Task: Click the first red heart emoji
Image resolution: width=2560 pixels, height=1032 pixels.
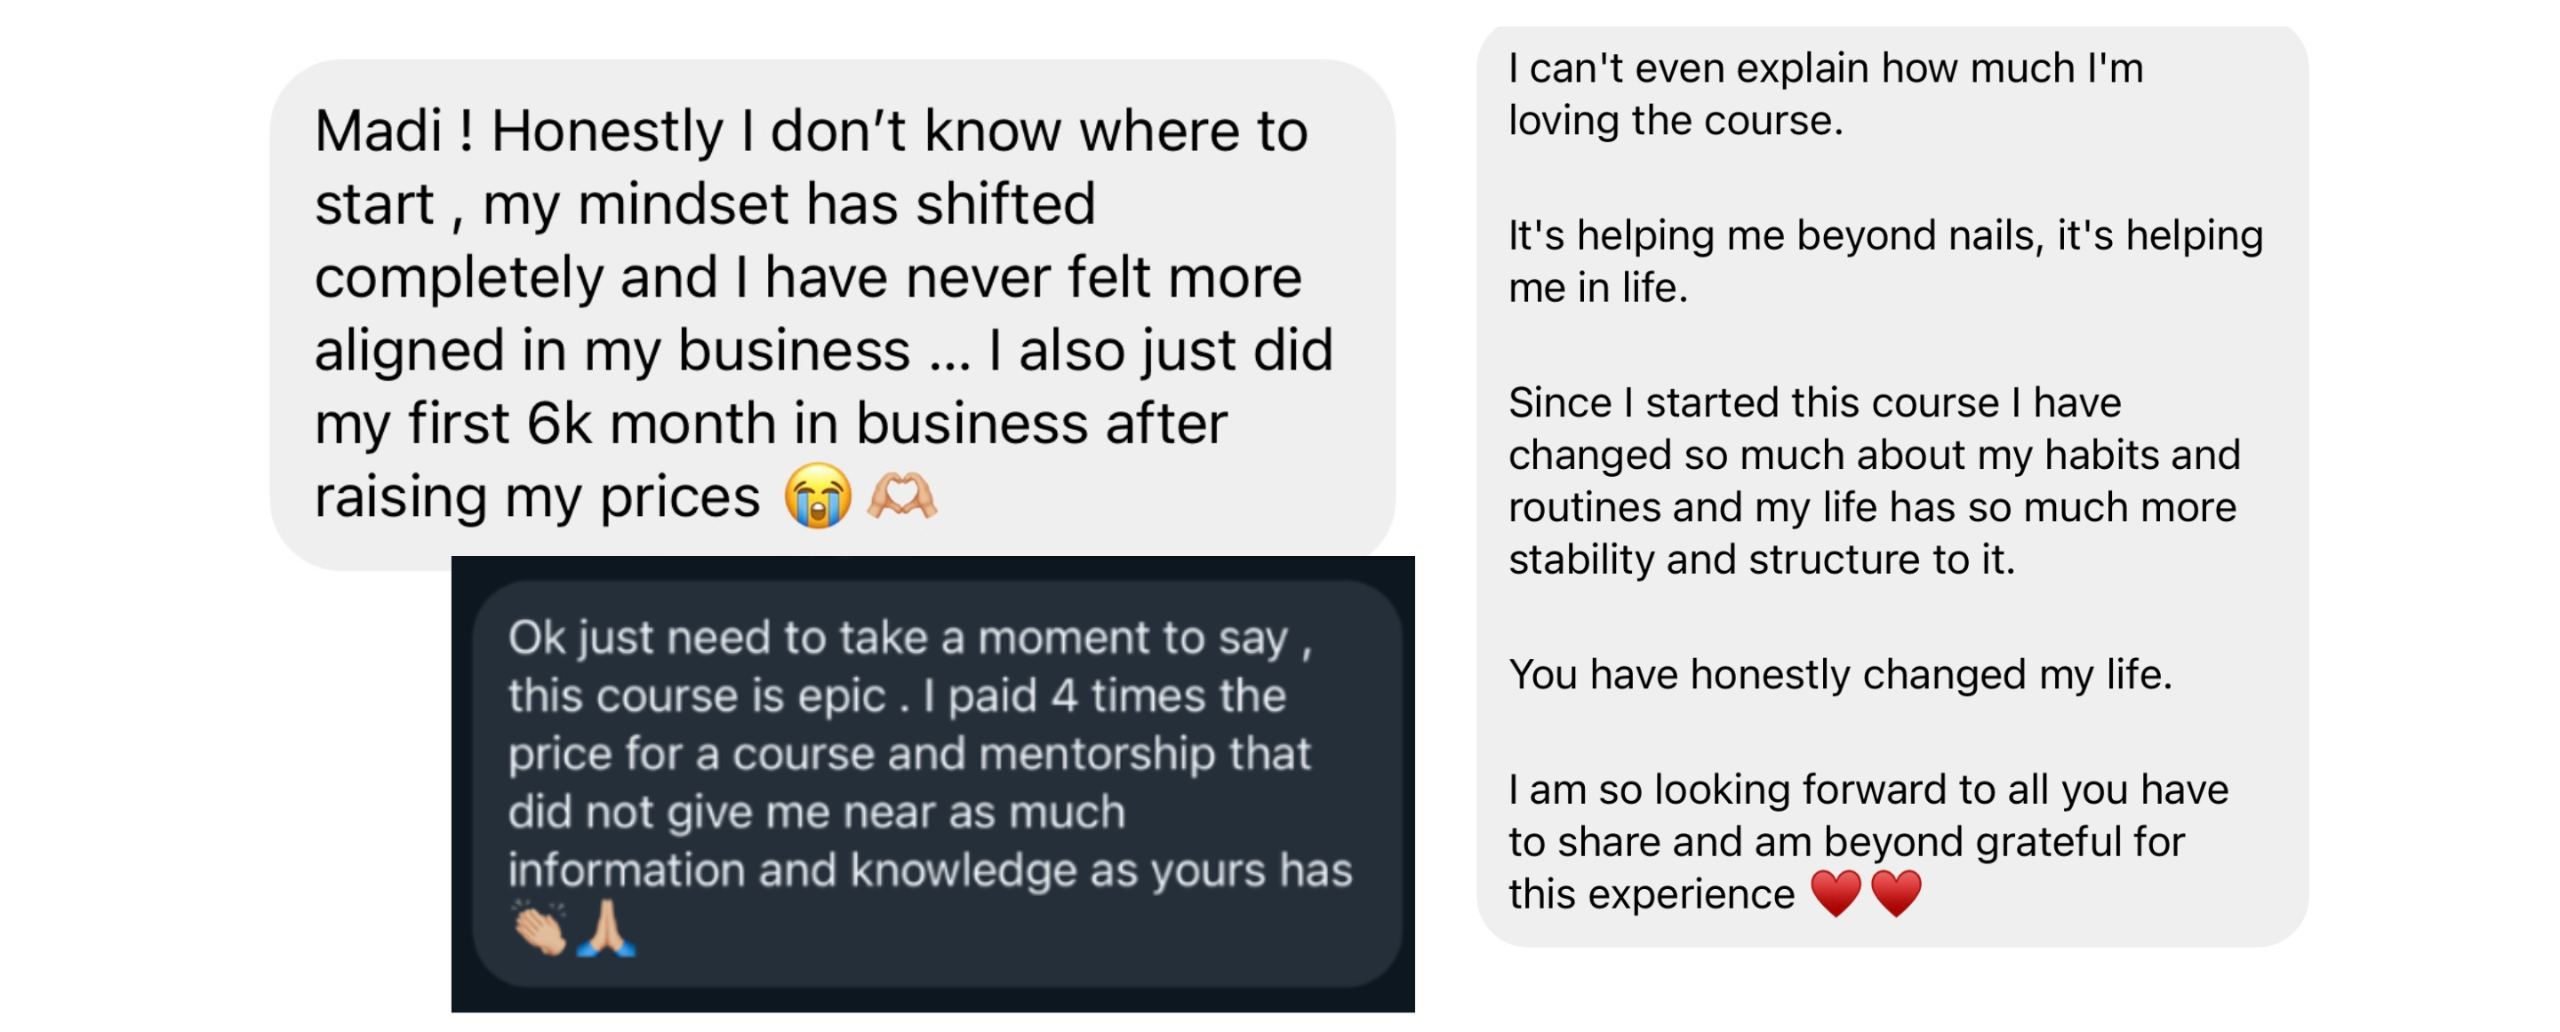Action: click(x=1835, y=893)
